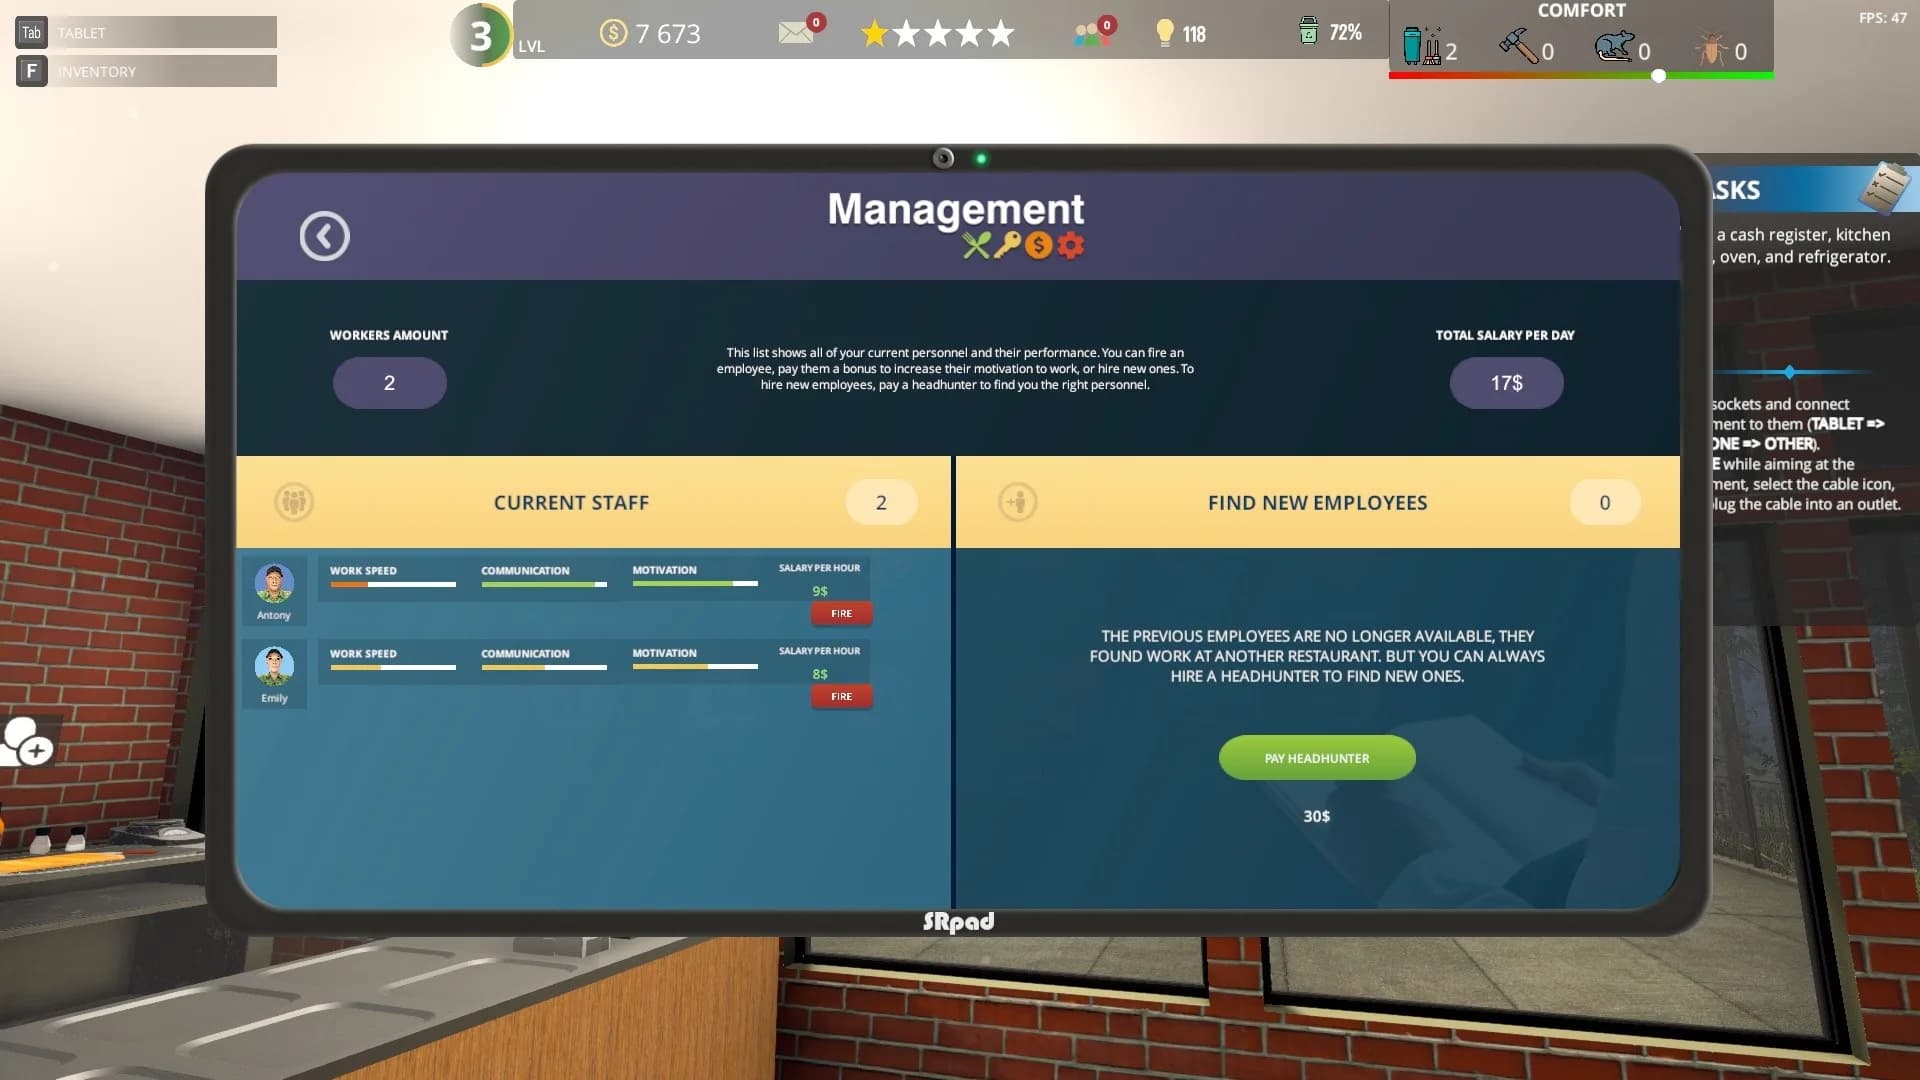Click Antony's Work Speed bar
Image resolution: width=1920 pixels, height=1080 pixels.
coord(393,585)
